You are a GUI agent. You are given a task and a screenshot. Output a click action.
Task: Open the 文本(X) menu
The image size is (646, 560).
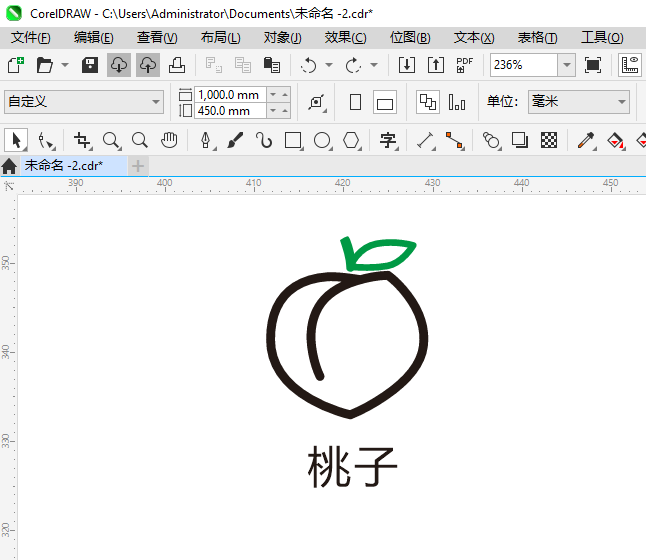coord(474,38)
